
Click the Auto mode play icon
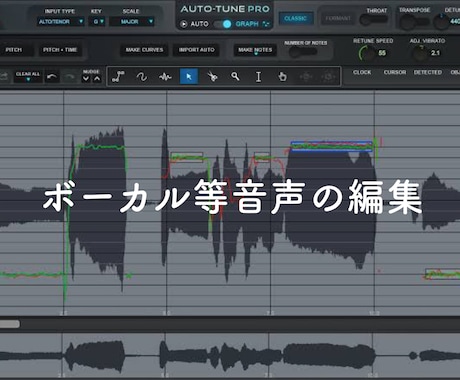(x=184, y=24)
